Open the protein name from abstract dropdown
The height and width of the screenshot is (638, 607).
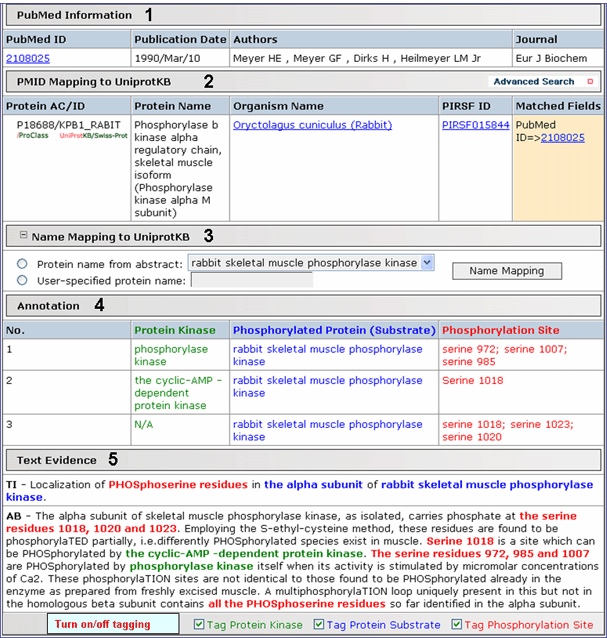[427, 262]
